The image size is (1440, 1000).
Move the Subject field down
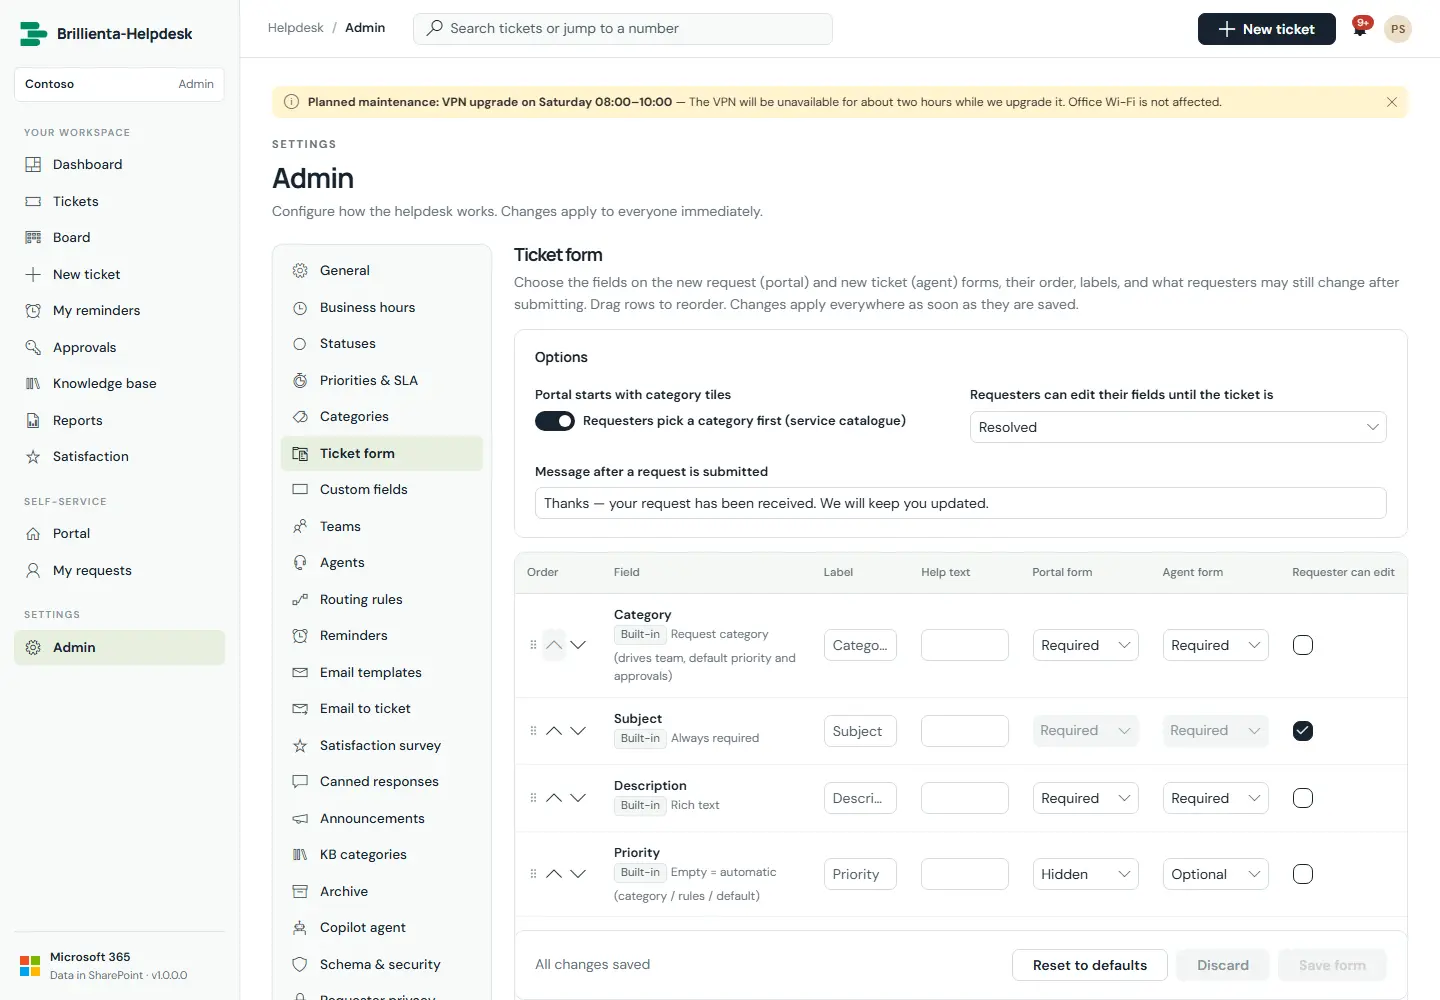[x=578, y=731]
